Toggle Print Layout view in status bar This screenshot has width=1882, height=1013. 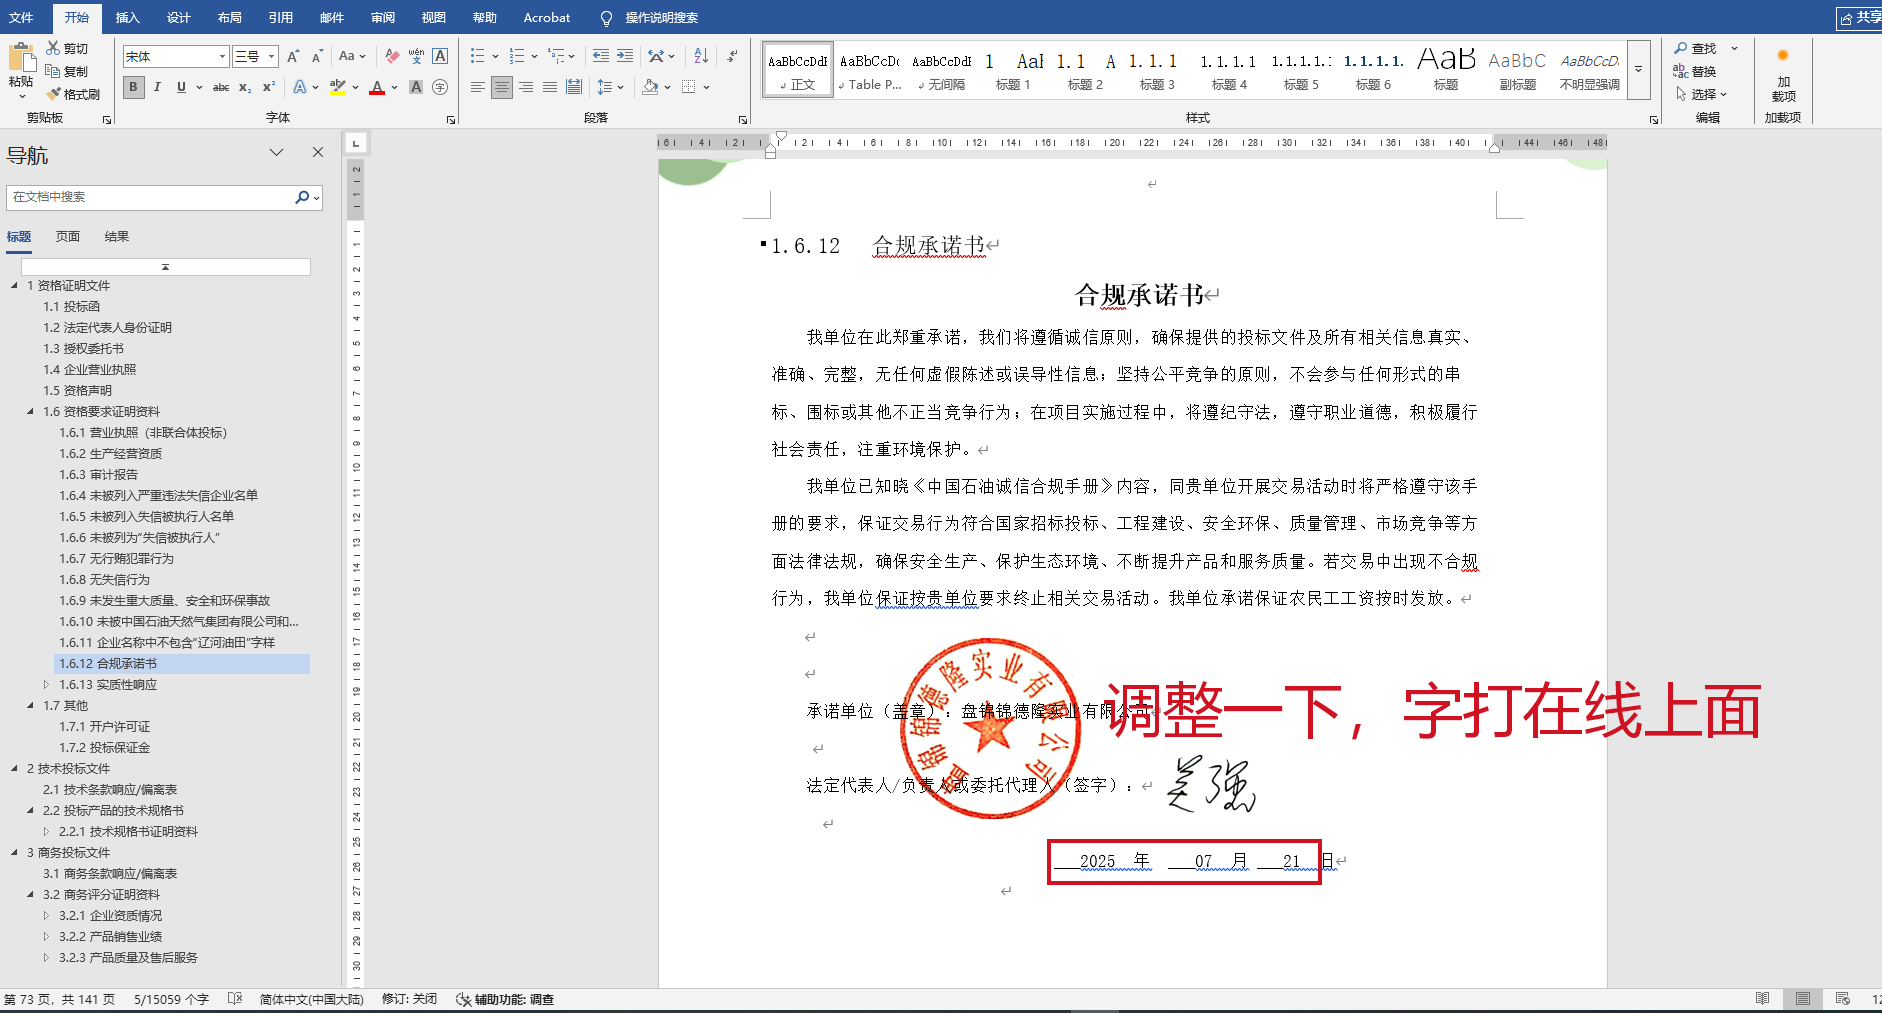[1802, 999]
